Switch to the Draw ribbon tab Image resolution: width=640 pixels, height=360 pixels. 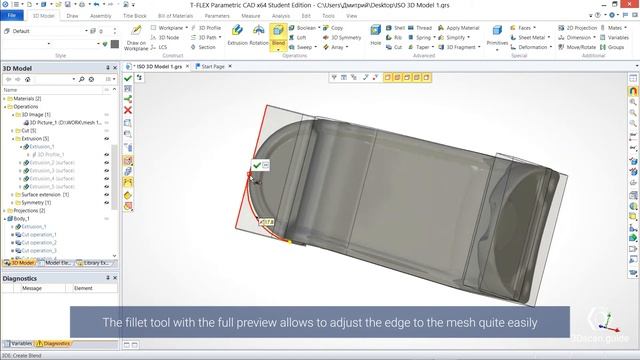click(72, 16)
